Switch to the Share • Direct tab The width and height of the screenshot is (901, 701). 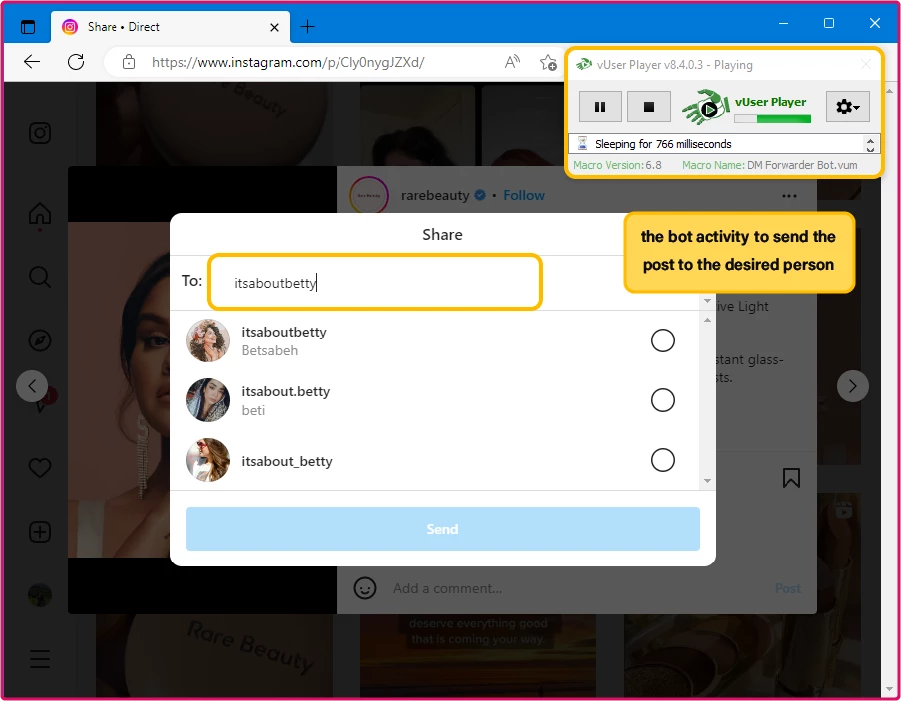(x=171, y=26)
